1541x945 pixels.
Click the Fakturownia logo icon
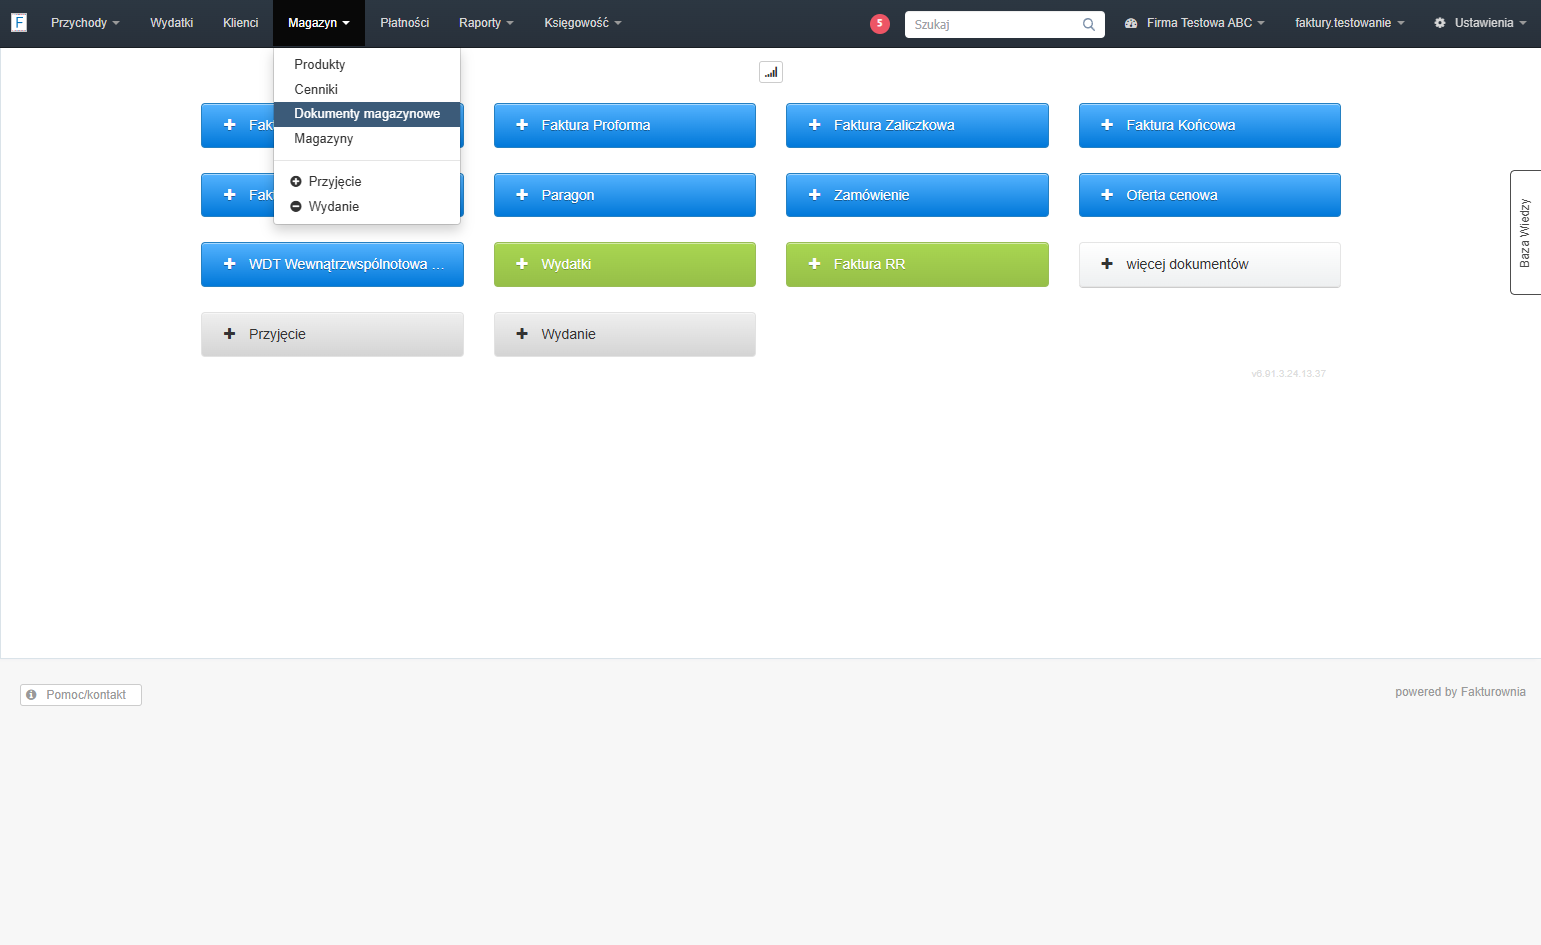coord(19,22)
